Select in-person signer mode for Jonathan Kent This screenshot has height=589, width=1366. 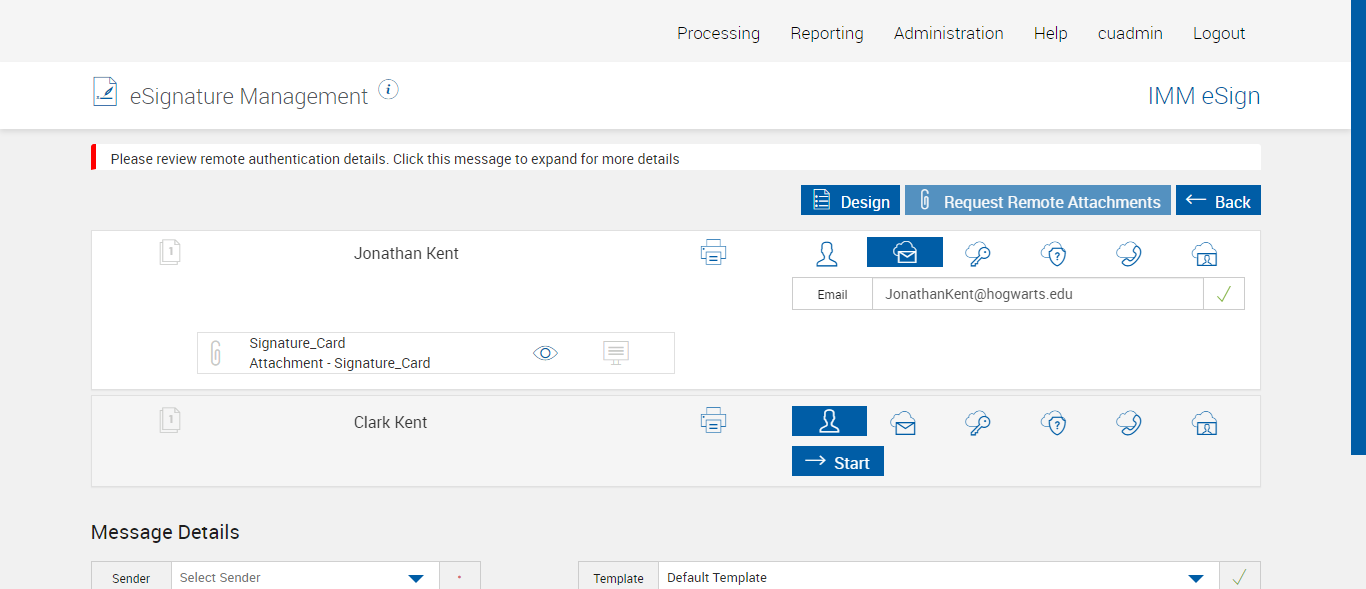point(827,254)
